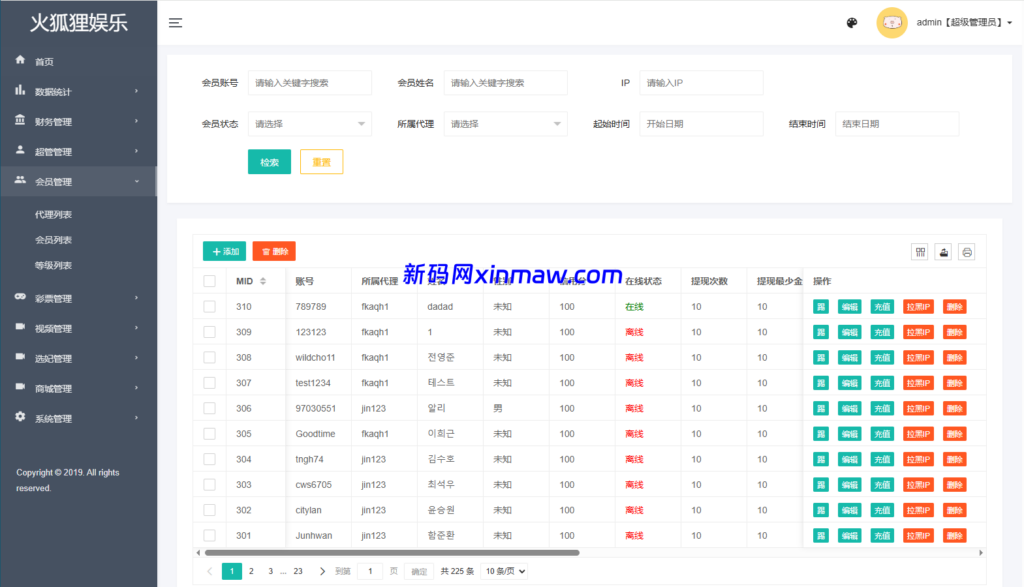This screenshot has width=1024, height=587.
Task: Click the print table icon
Action: [x=967, y=252]
